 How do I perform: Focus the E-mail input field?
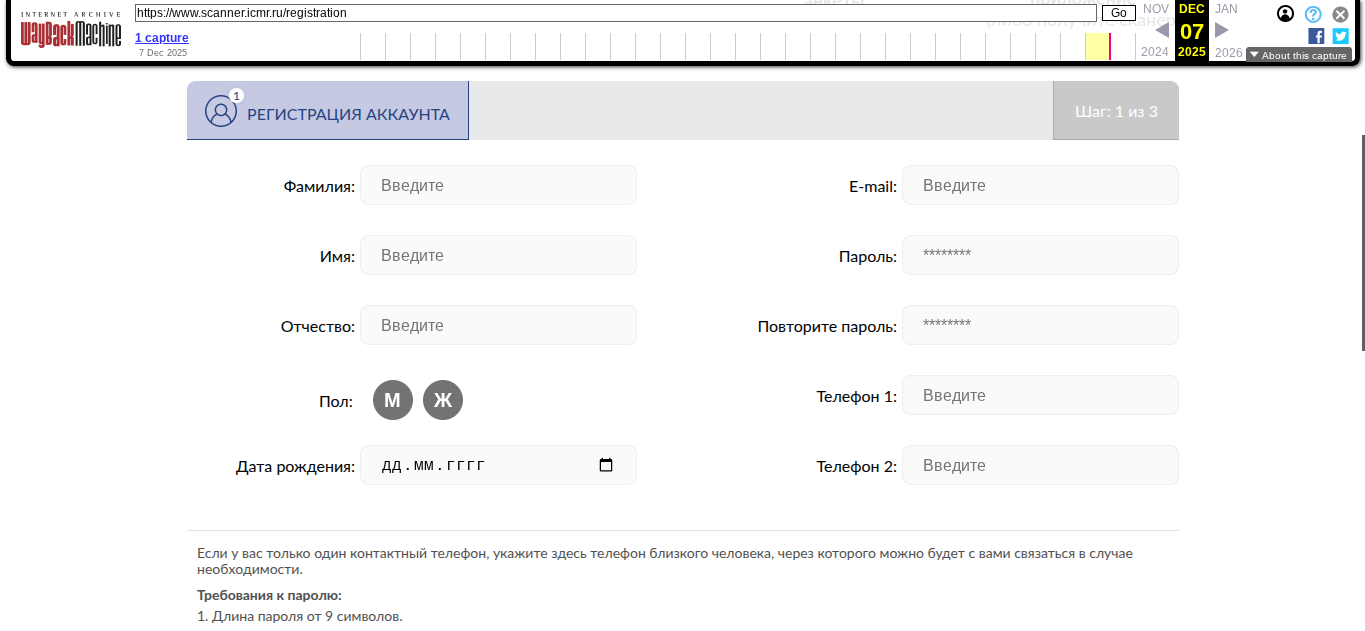click(x=1040, y=185)
